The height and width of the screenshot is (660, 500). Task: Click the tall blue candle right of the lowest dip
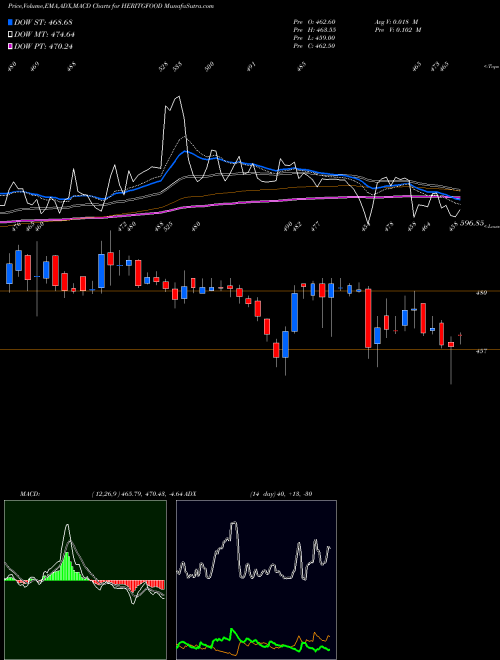click(x=295, y=312)
